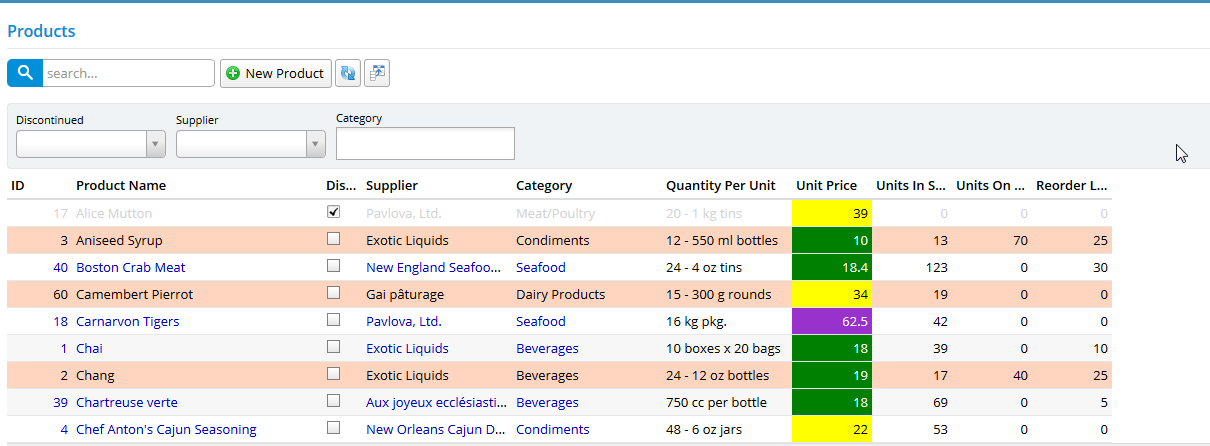The height and width of the screenshot is (446, 1210).
Task: Click the Exotic Liquids supplier link for Chai
Action: pos(407,348)
